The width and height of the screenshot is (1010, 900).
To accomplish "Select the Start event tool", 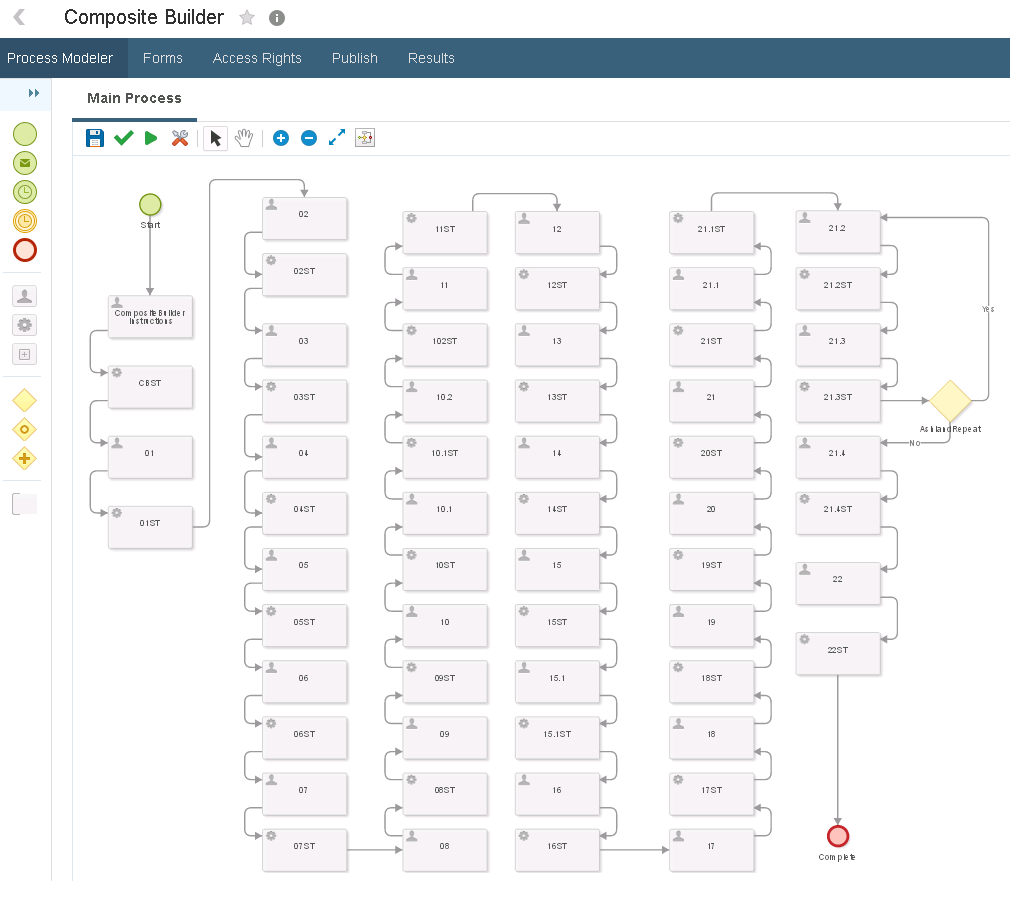I will coord(24,133).
